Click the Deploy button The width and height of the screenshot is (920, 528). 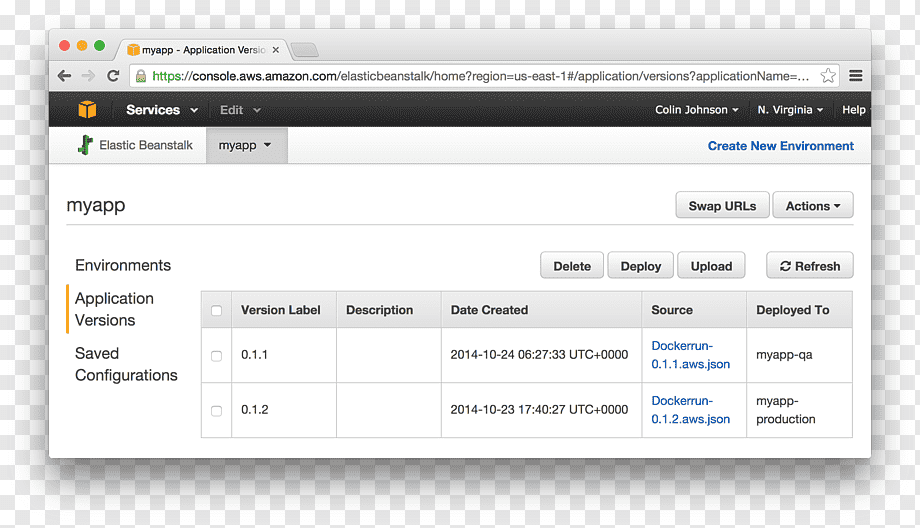tap(641, 266)
